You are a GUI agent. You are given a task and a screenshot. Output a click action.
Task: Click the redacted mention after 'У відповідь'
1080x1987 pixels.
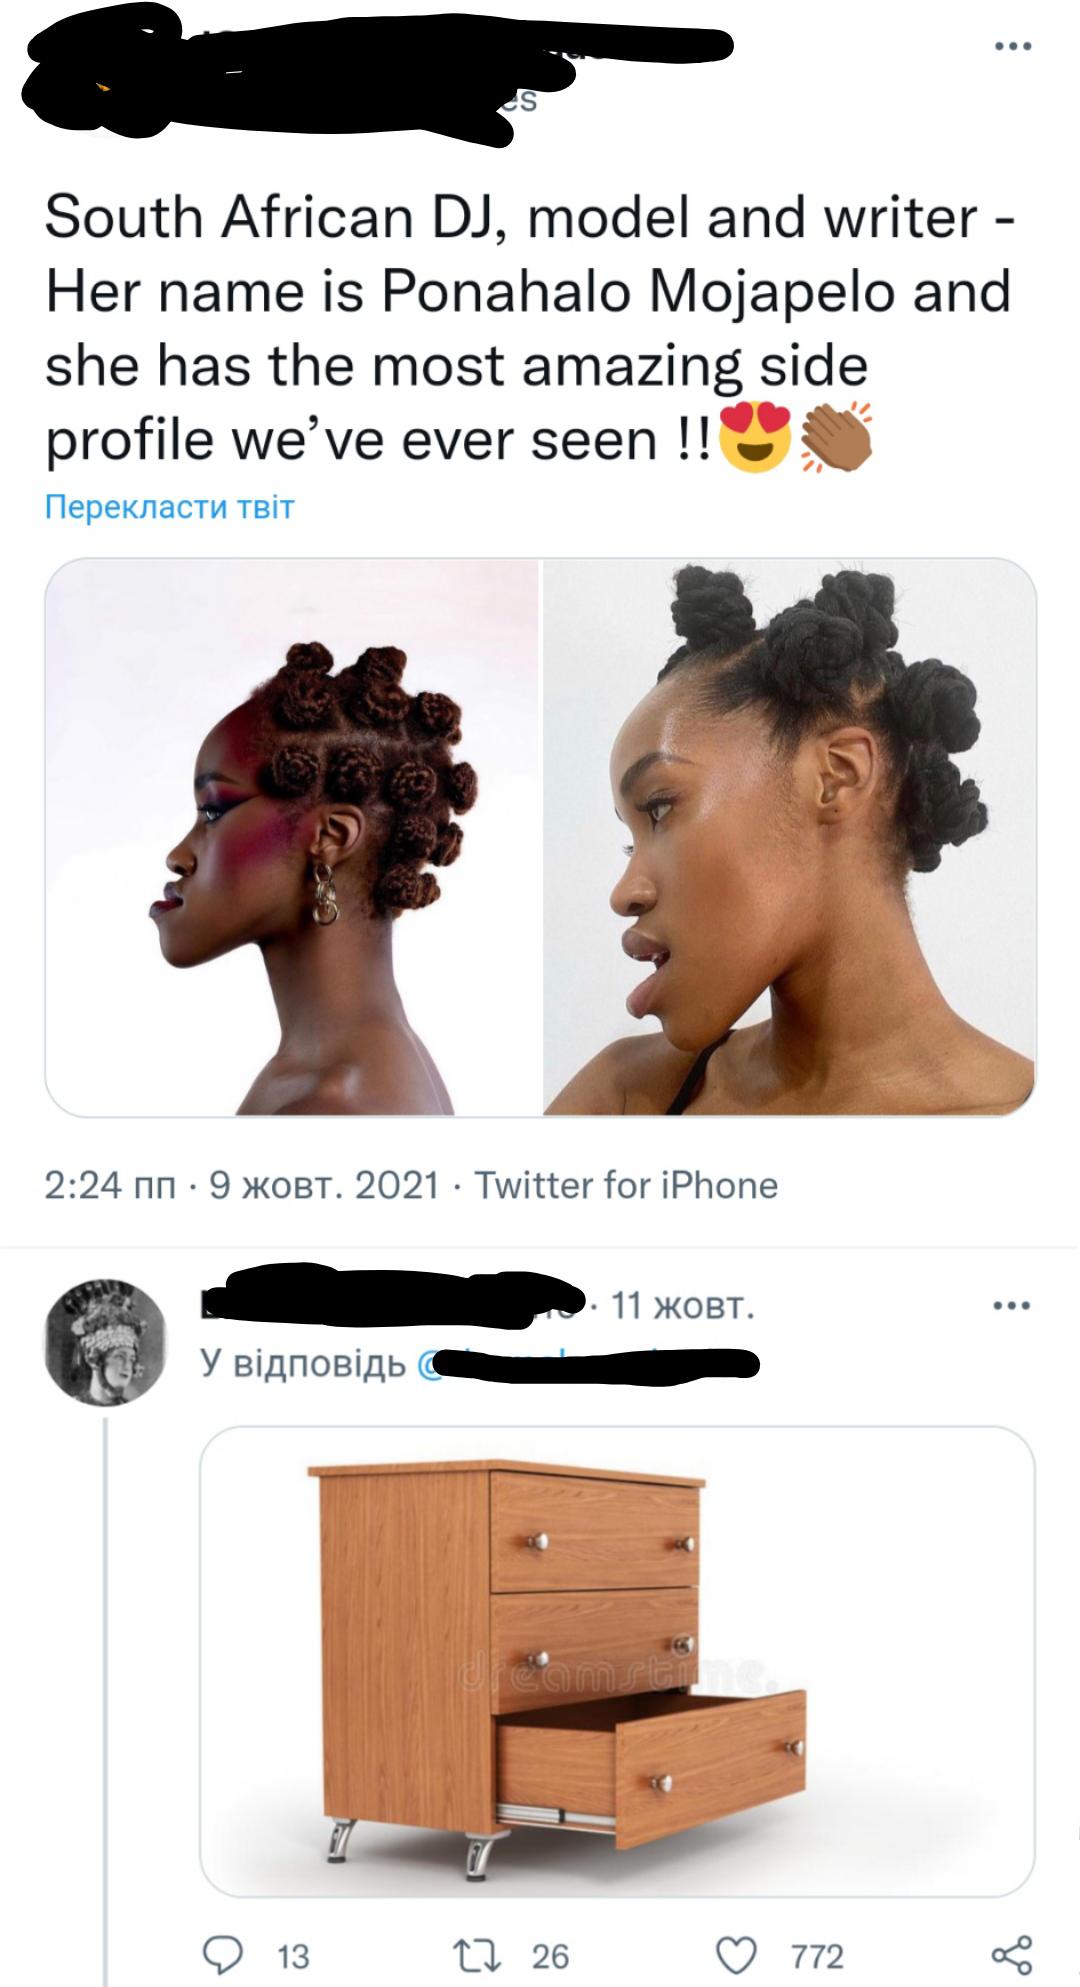[588, 1364]
